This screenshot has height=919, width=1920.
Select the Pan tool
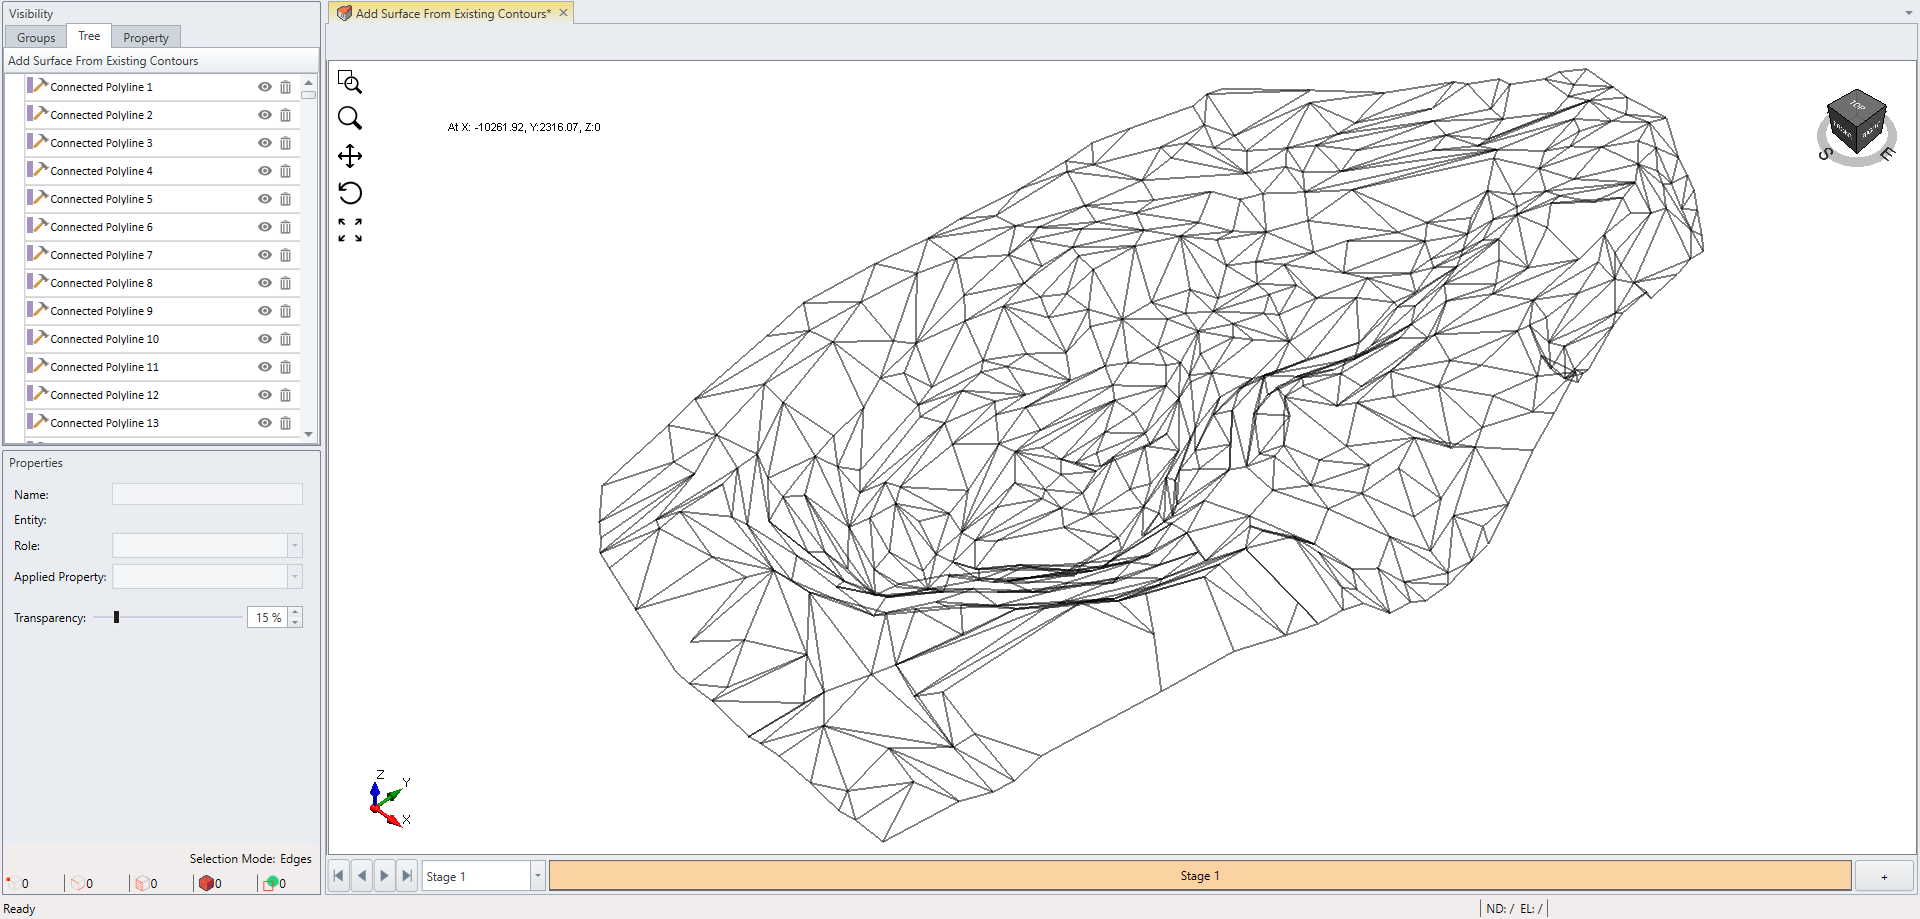[x=350, y=156]
